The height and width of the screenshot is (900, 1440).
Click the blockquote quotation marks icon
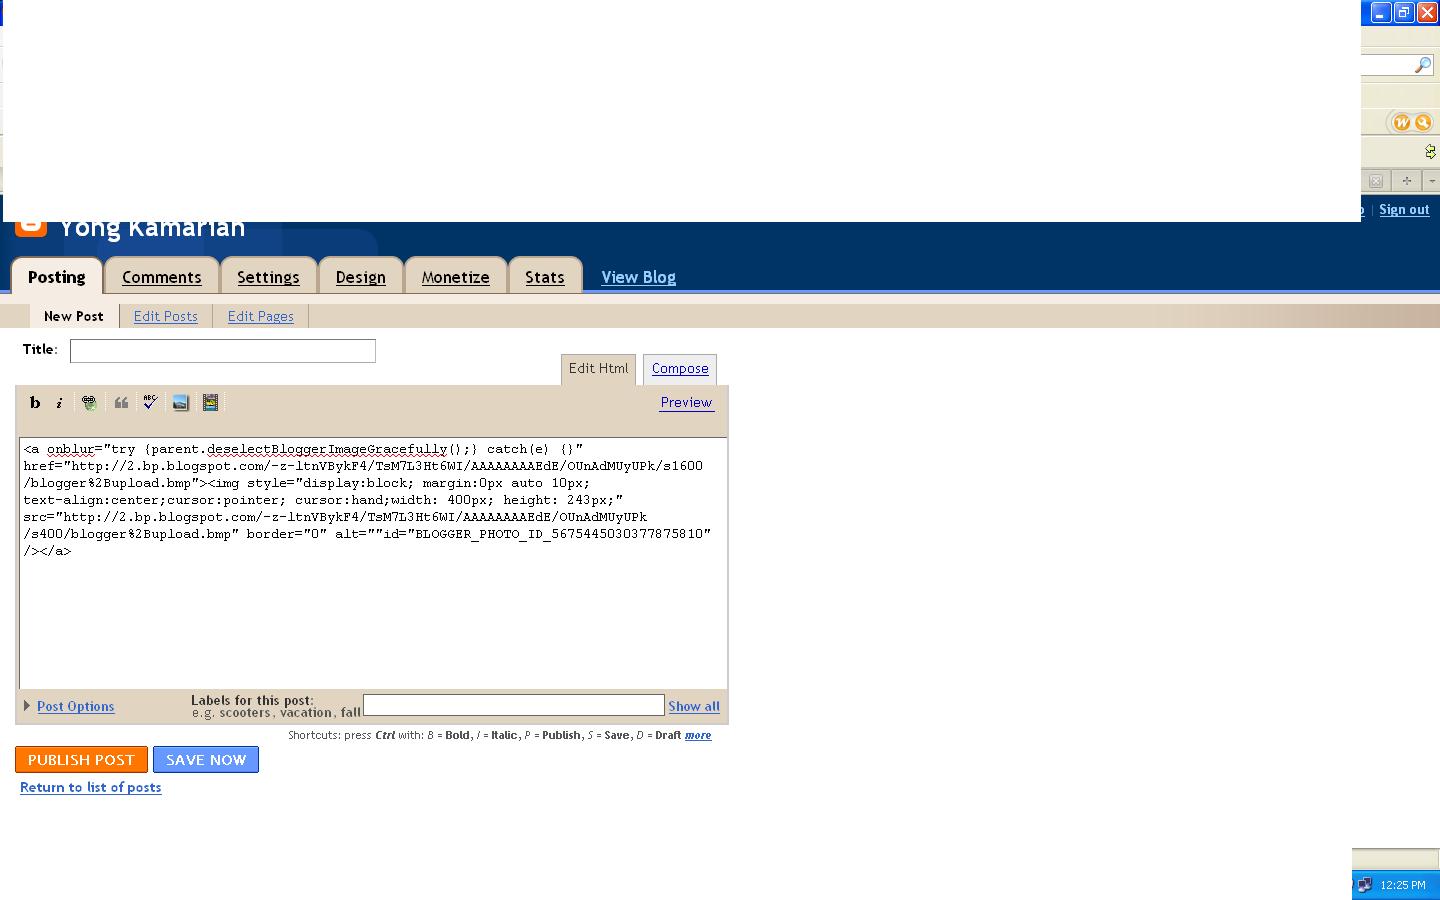pos(121,403)
